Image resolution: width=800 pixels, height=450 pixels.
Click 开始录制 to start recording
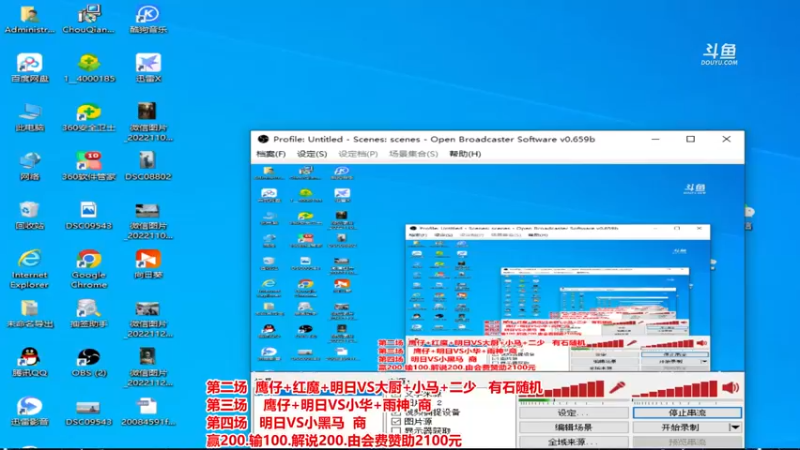click(681, 427)
